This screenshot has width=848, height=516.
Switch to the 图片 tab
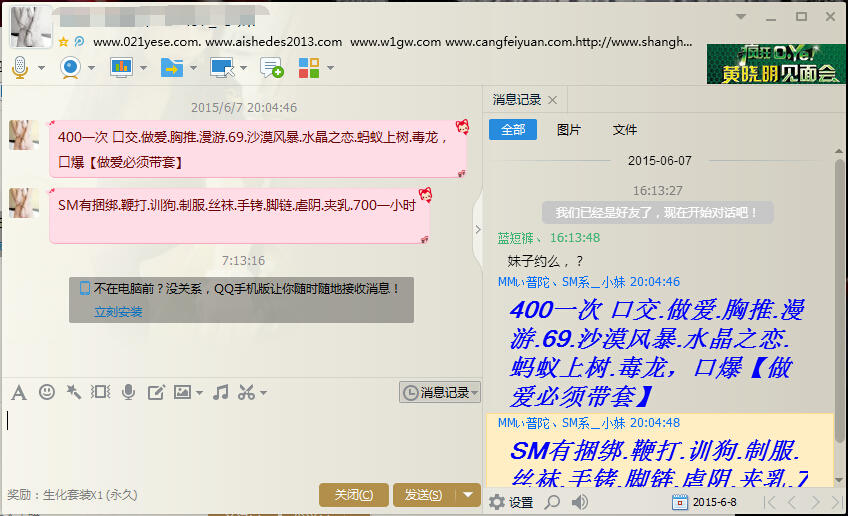tap(568, 130)
